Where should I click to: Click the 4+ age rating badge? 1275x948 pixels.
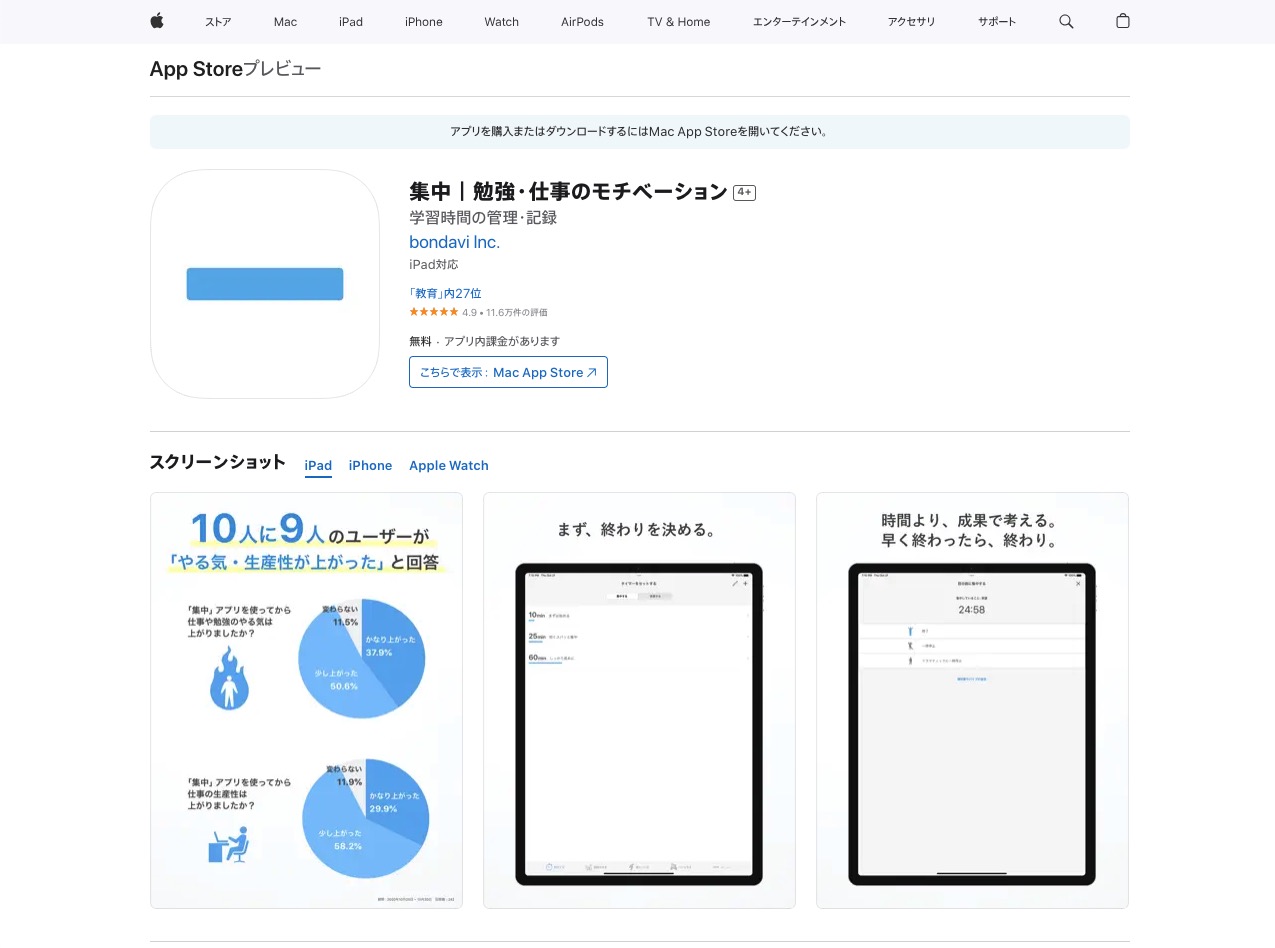click(744, 192)
